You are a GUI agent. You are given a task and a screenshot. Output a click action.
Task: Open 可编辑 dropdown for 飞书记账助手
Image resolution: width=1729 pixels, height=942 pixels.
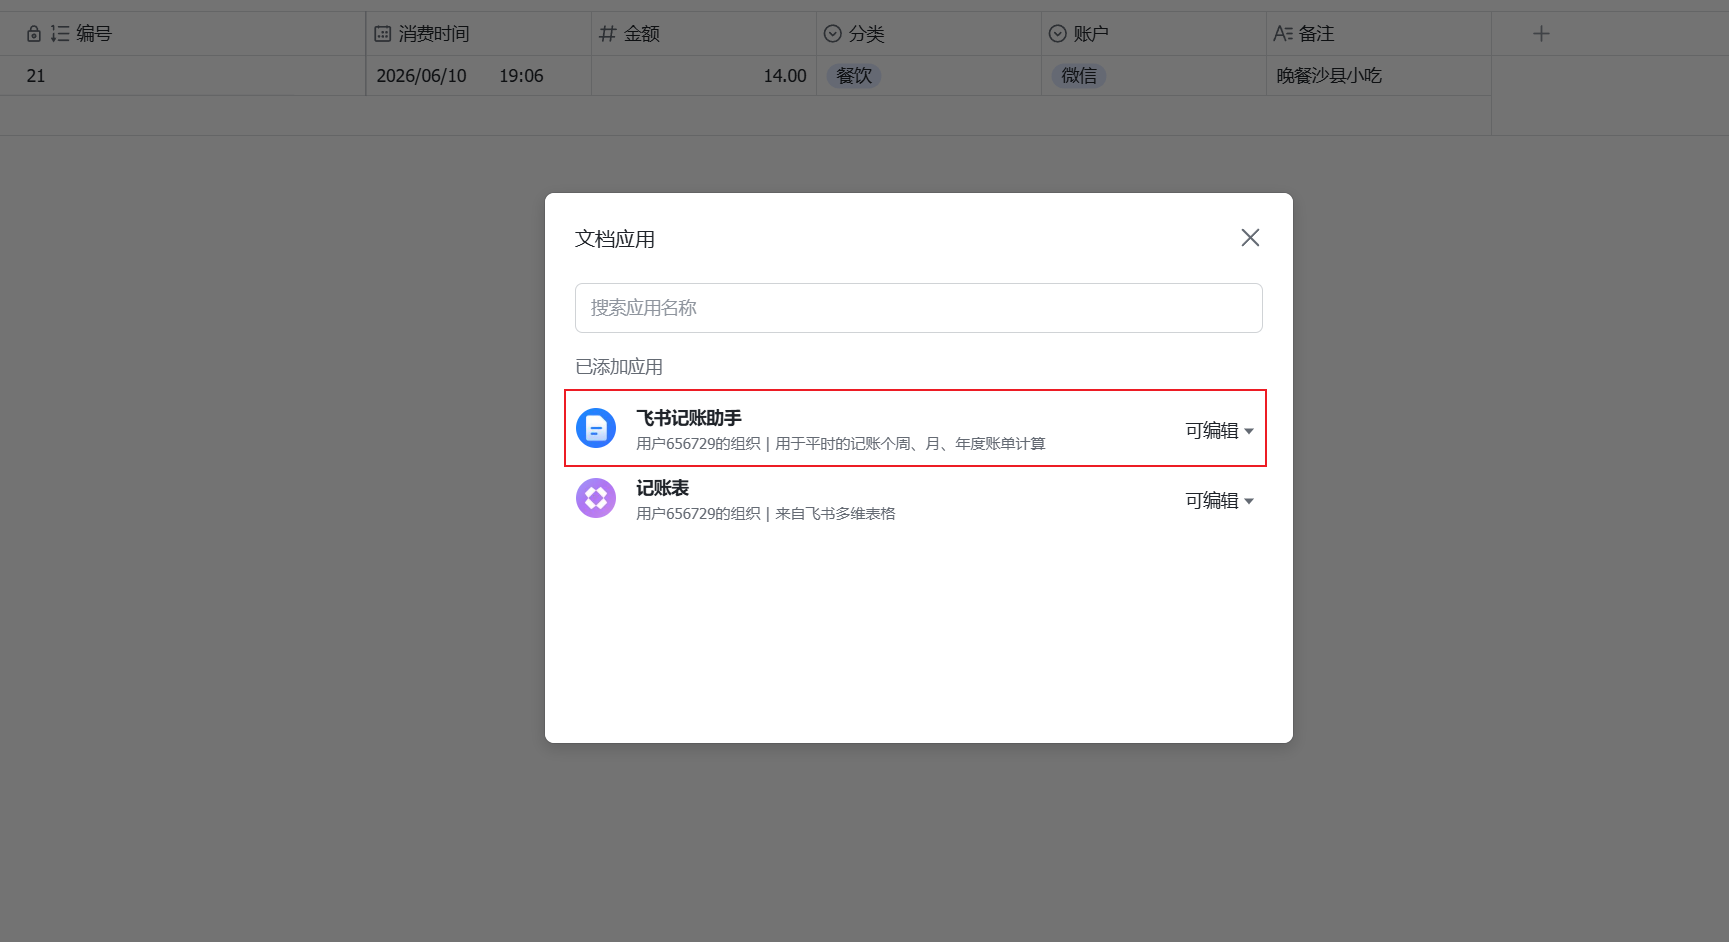1219,431
